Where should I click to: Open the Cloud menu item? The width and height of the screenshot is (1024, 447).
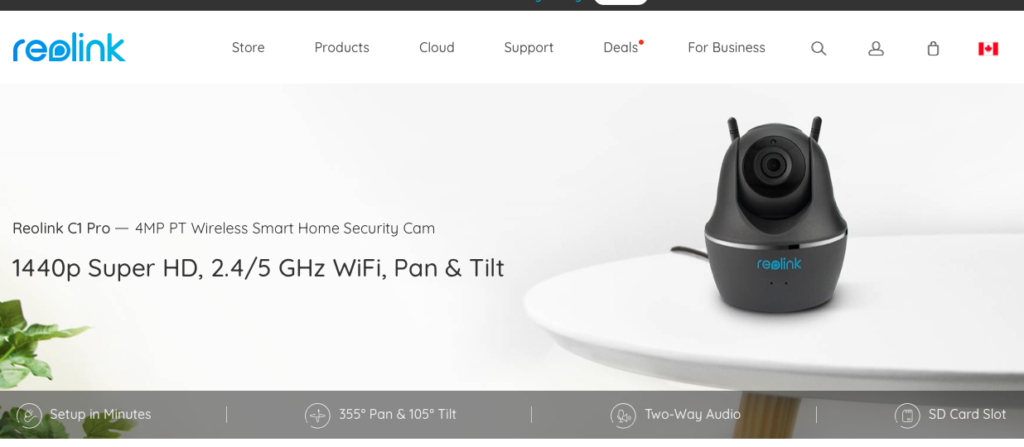437,48
